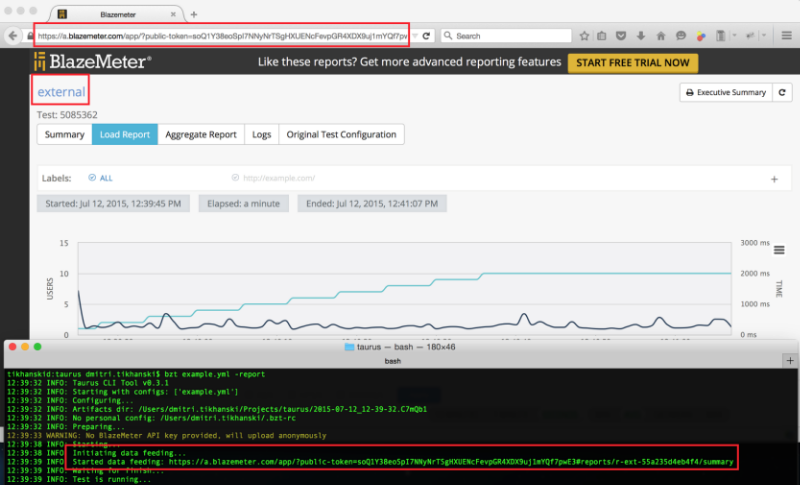800x485 pixels.
Task: Click START FREE TRIAL NOW button
Action: click(x=633, y=63)
